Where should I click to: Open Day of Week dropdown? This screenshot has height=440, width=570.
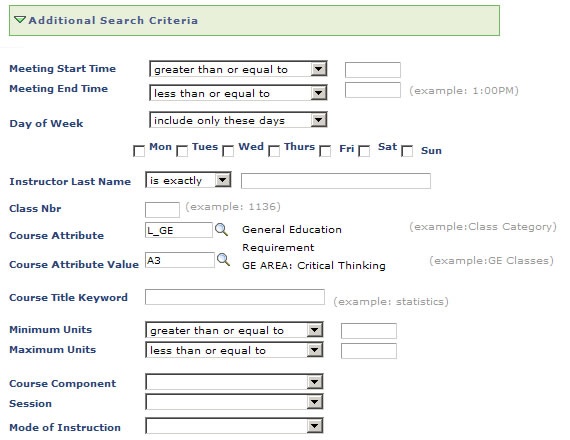238,120
